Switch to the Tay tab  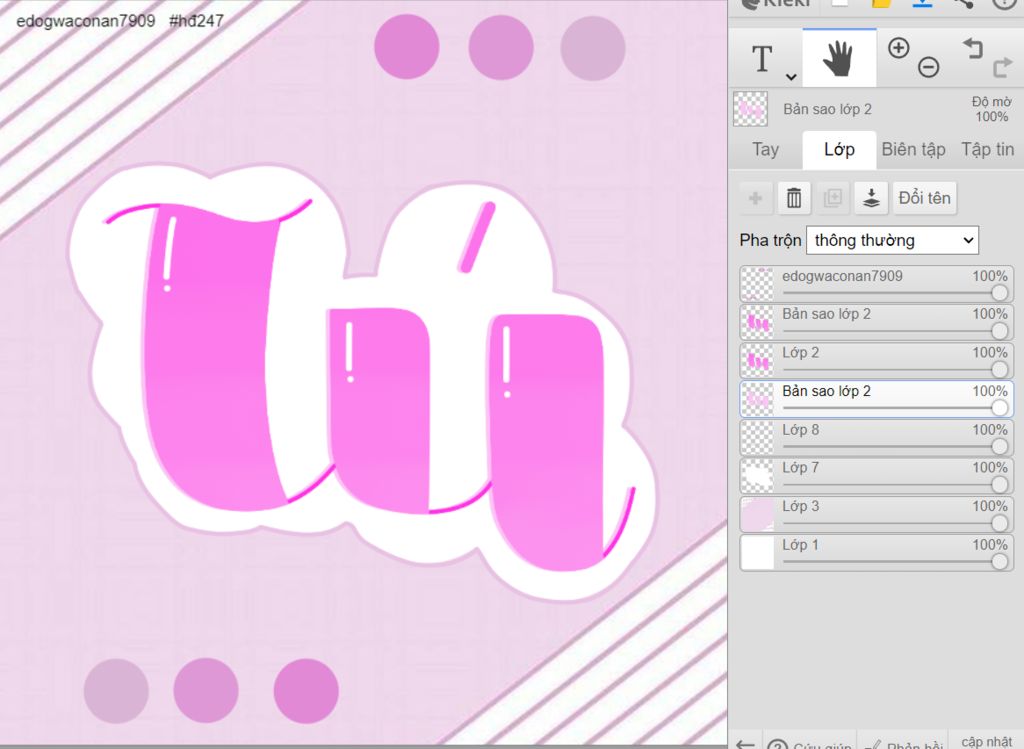tap(765, 150)
